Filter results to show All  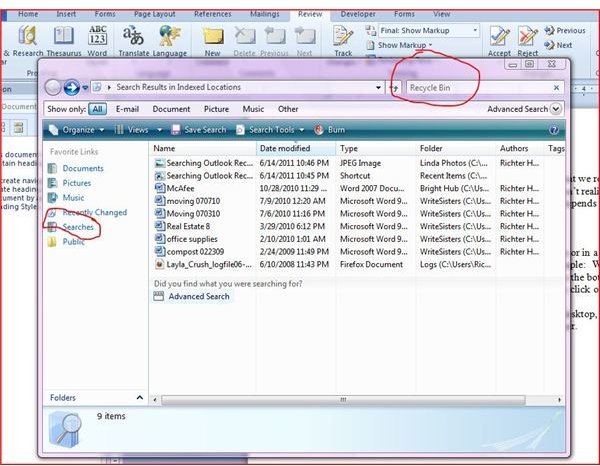click(97, 109)
